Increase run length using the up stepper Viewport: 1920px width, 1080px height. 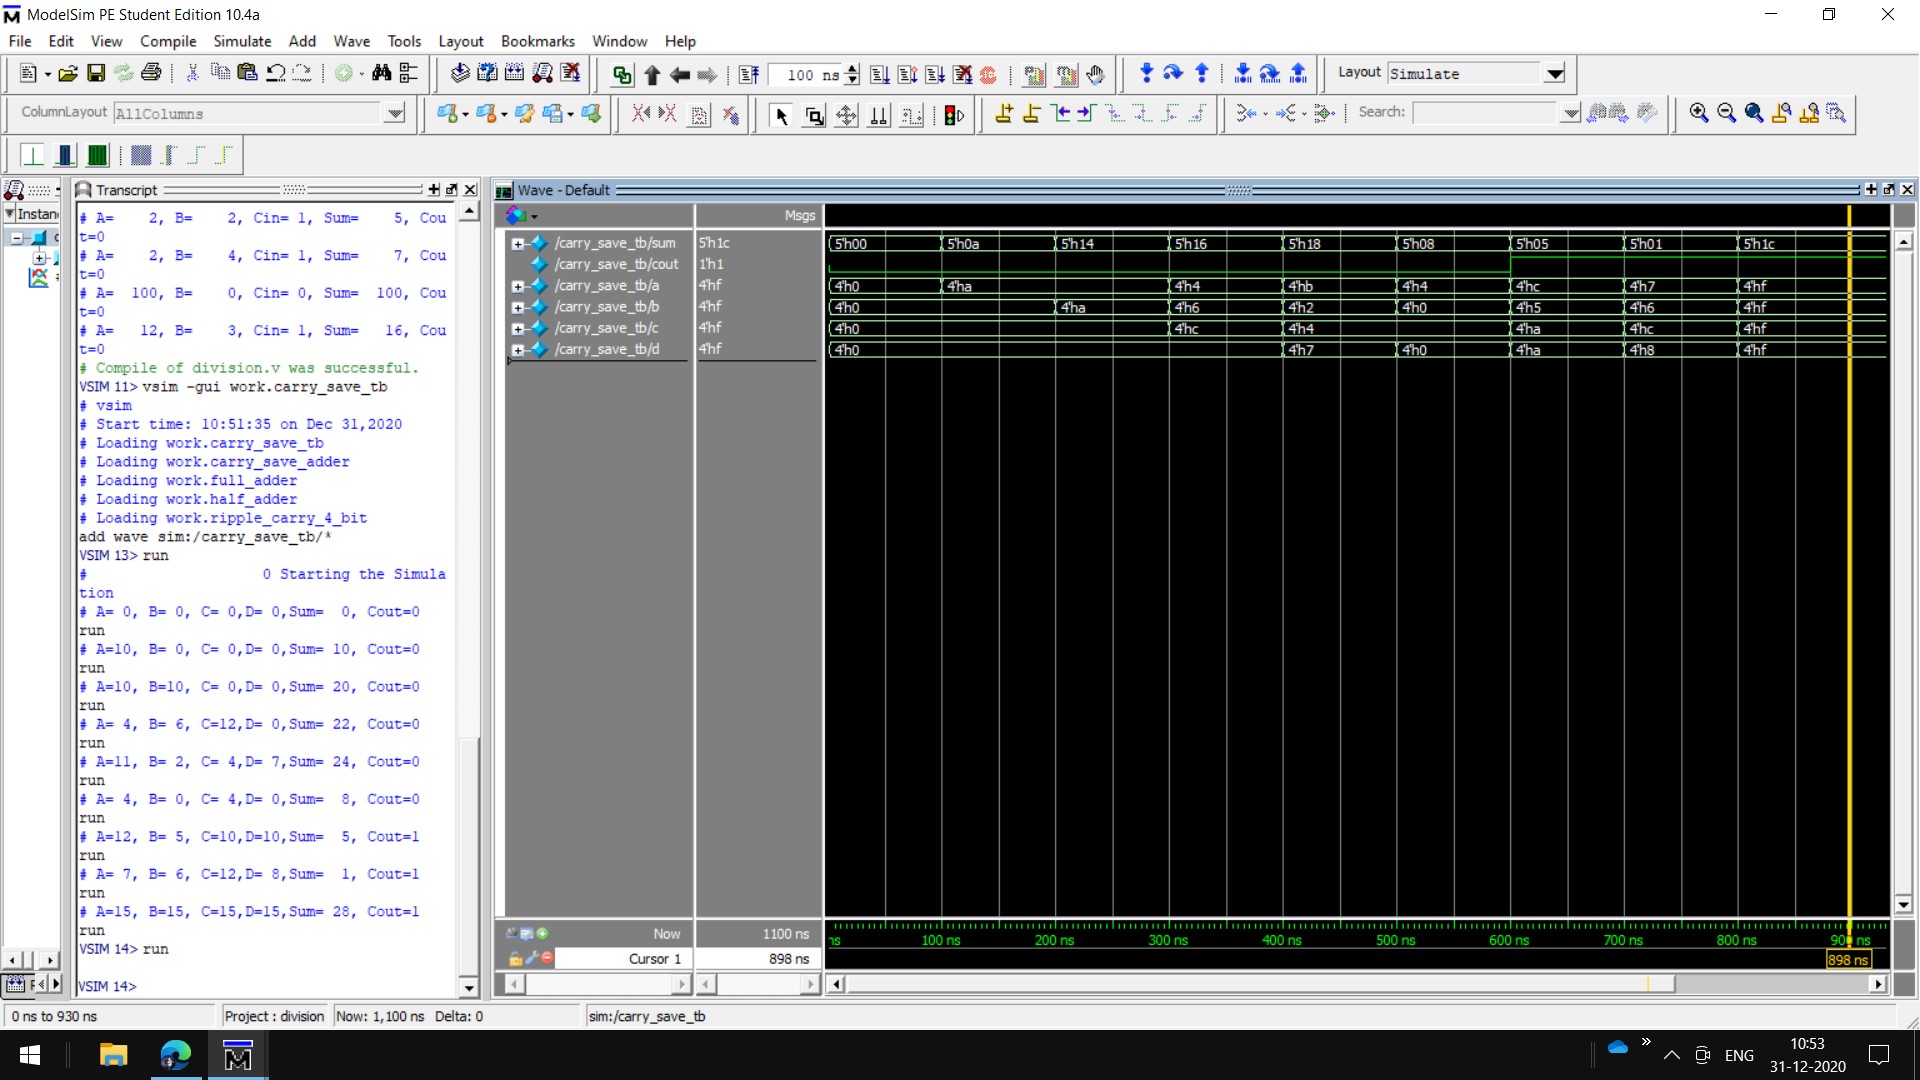coord(852,68)
